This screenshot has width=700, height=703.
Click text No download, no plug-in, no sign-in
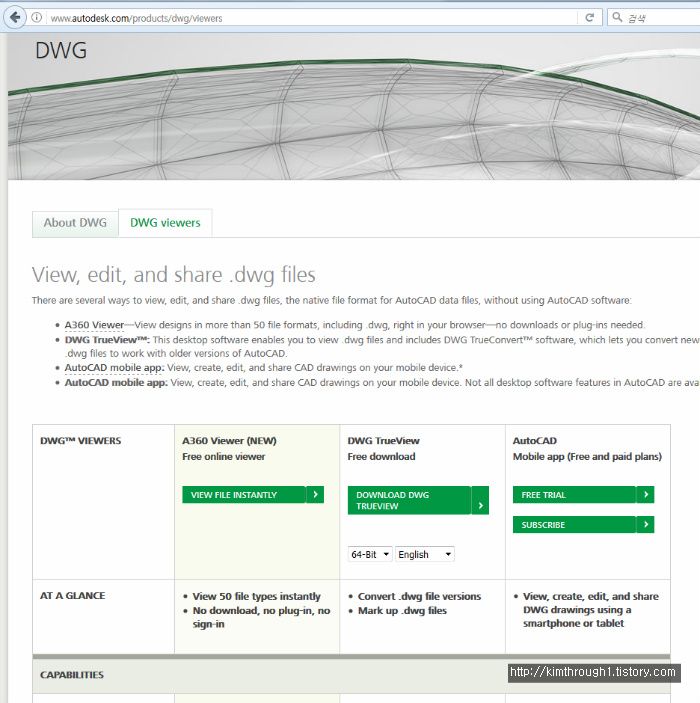point(261,617)
